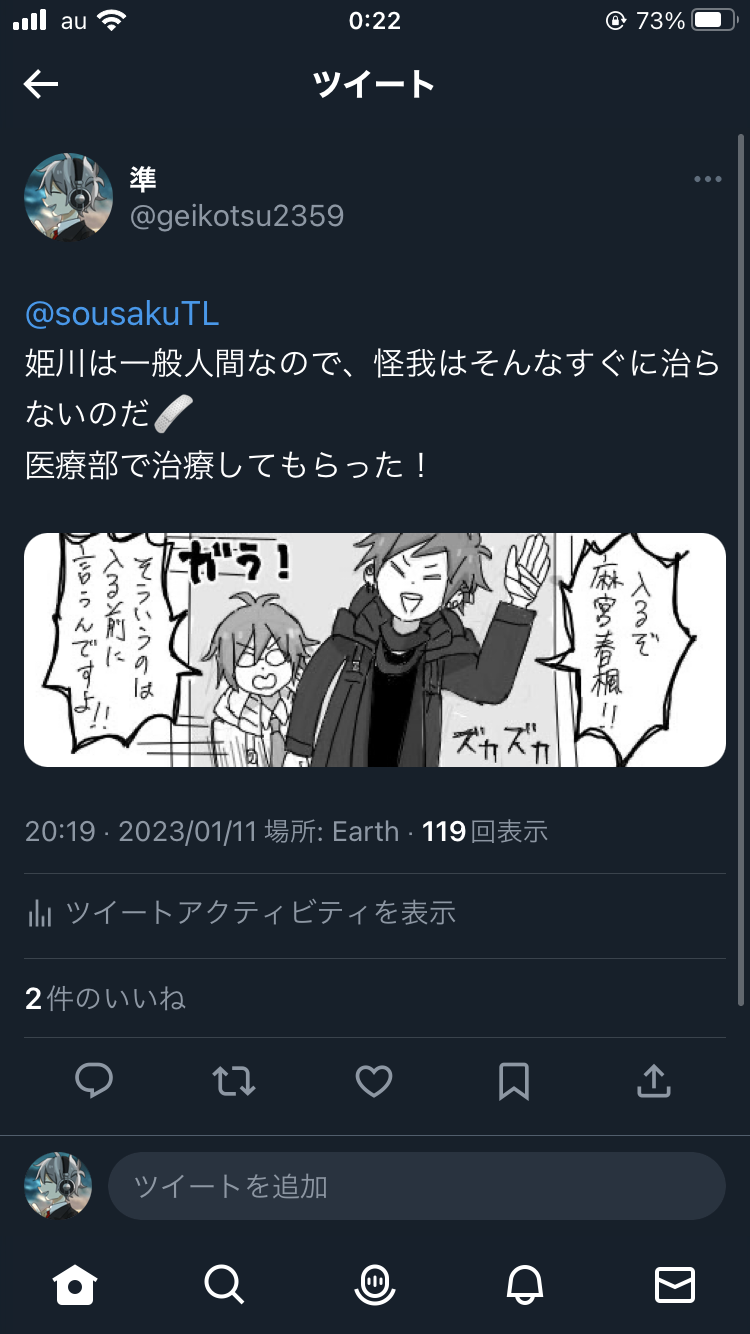Open Search tab magnifier icon
The image size is (750, 1334).
(224, 1284)
